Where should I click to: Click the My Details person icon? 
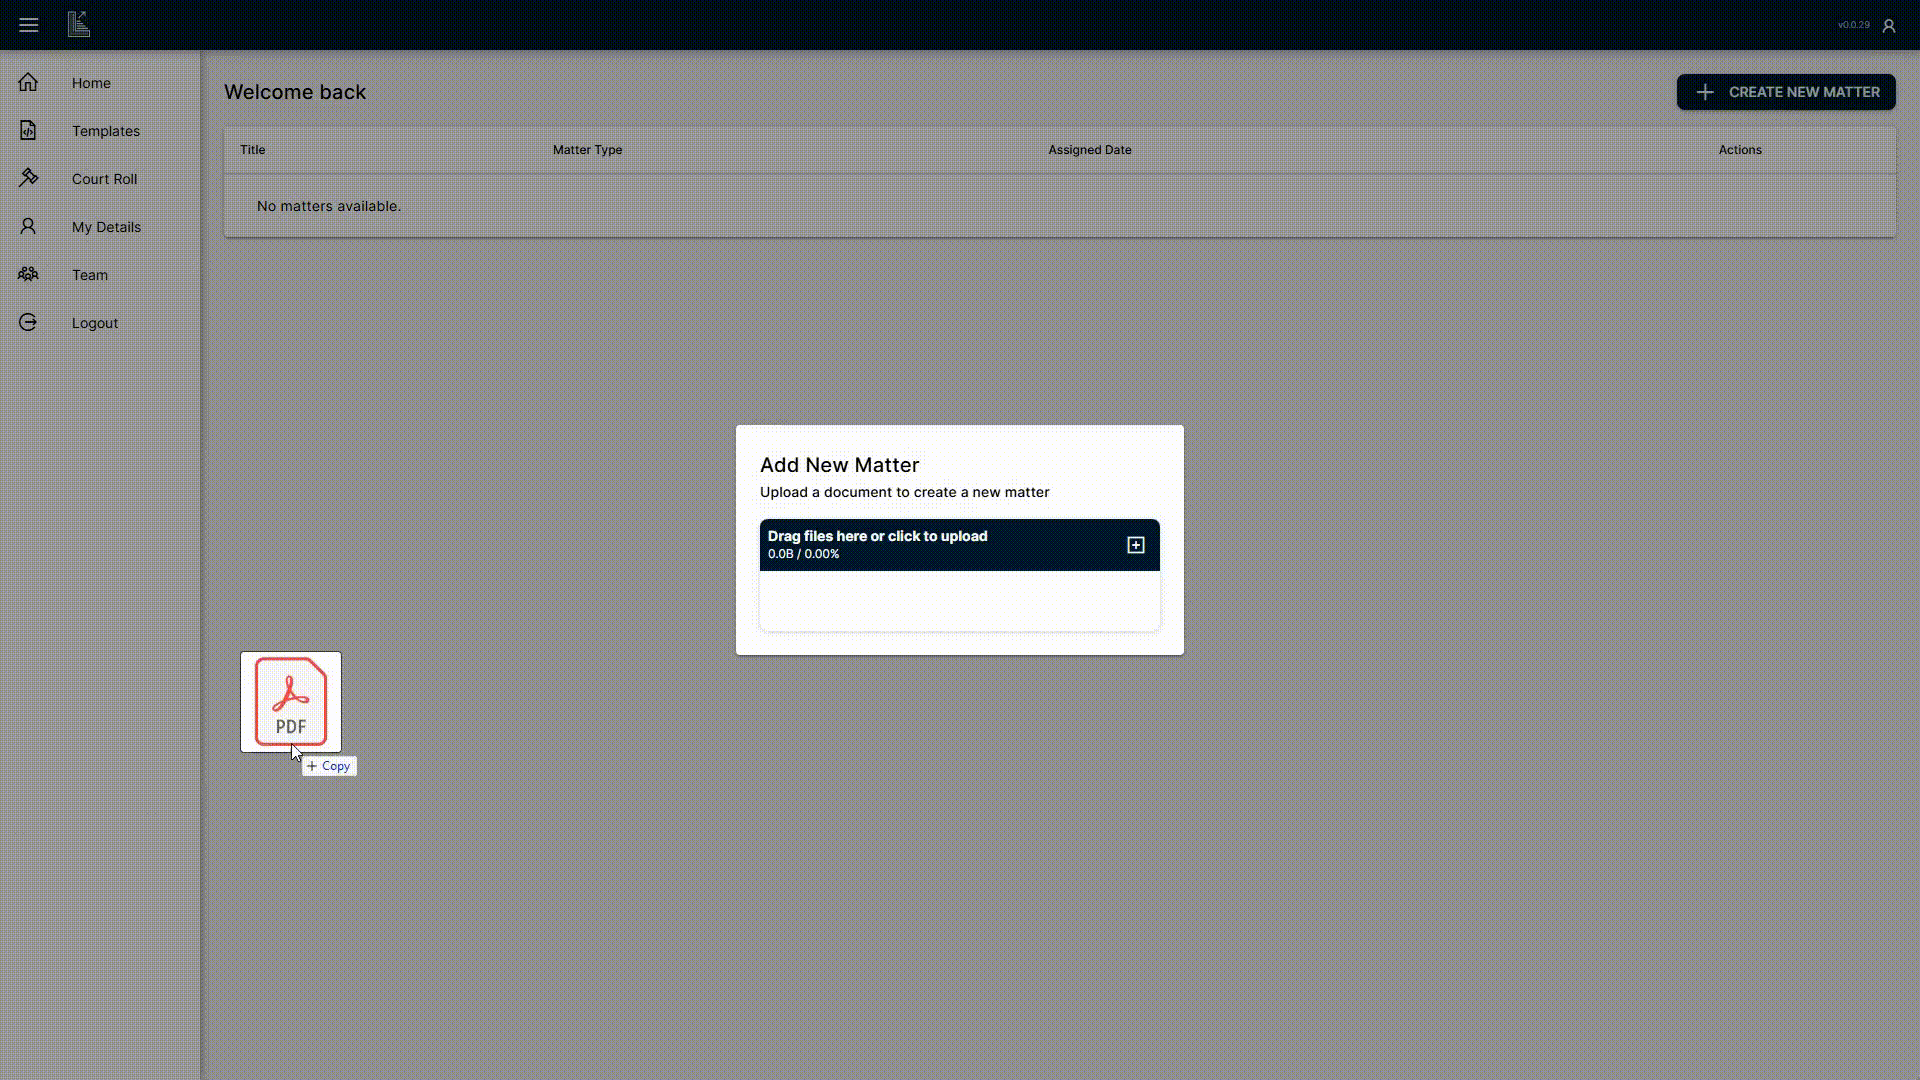pyautogui.click(x=28, y=227)
